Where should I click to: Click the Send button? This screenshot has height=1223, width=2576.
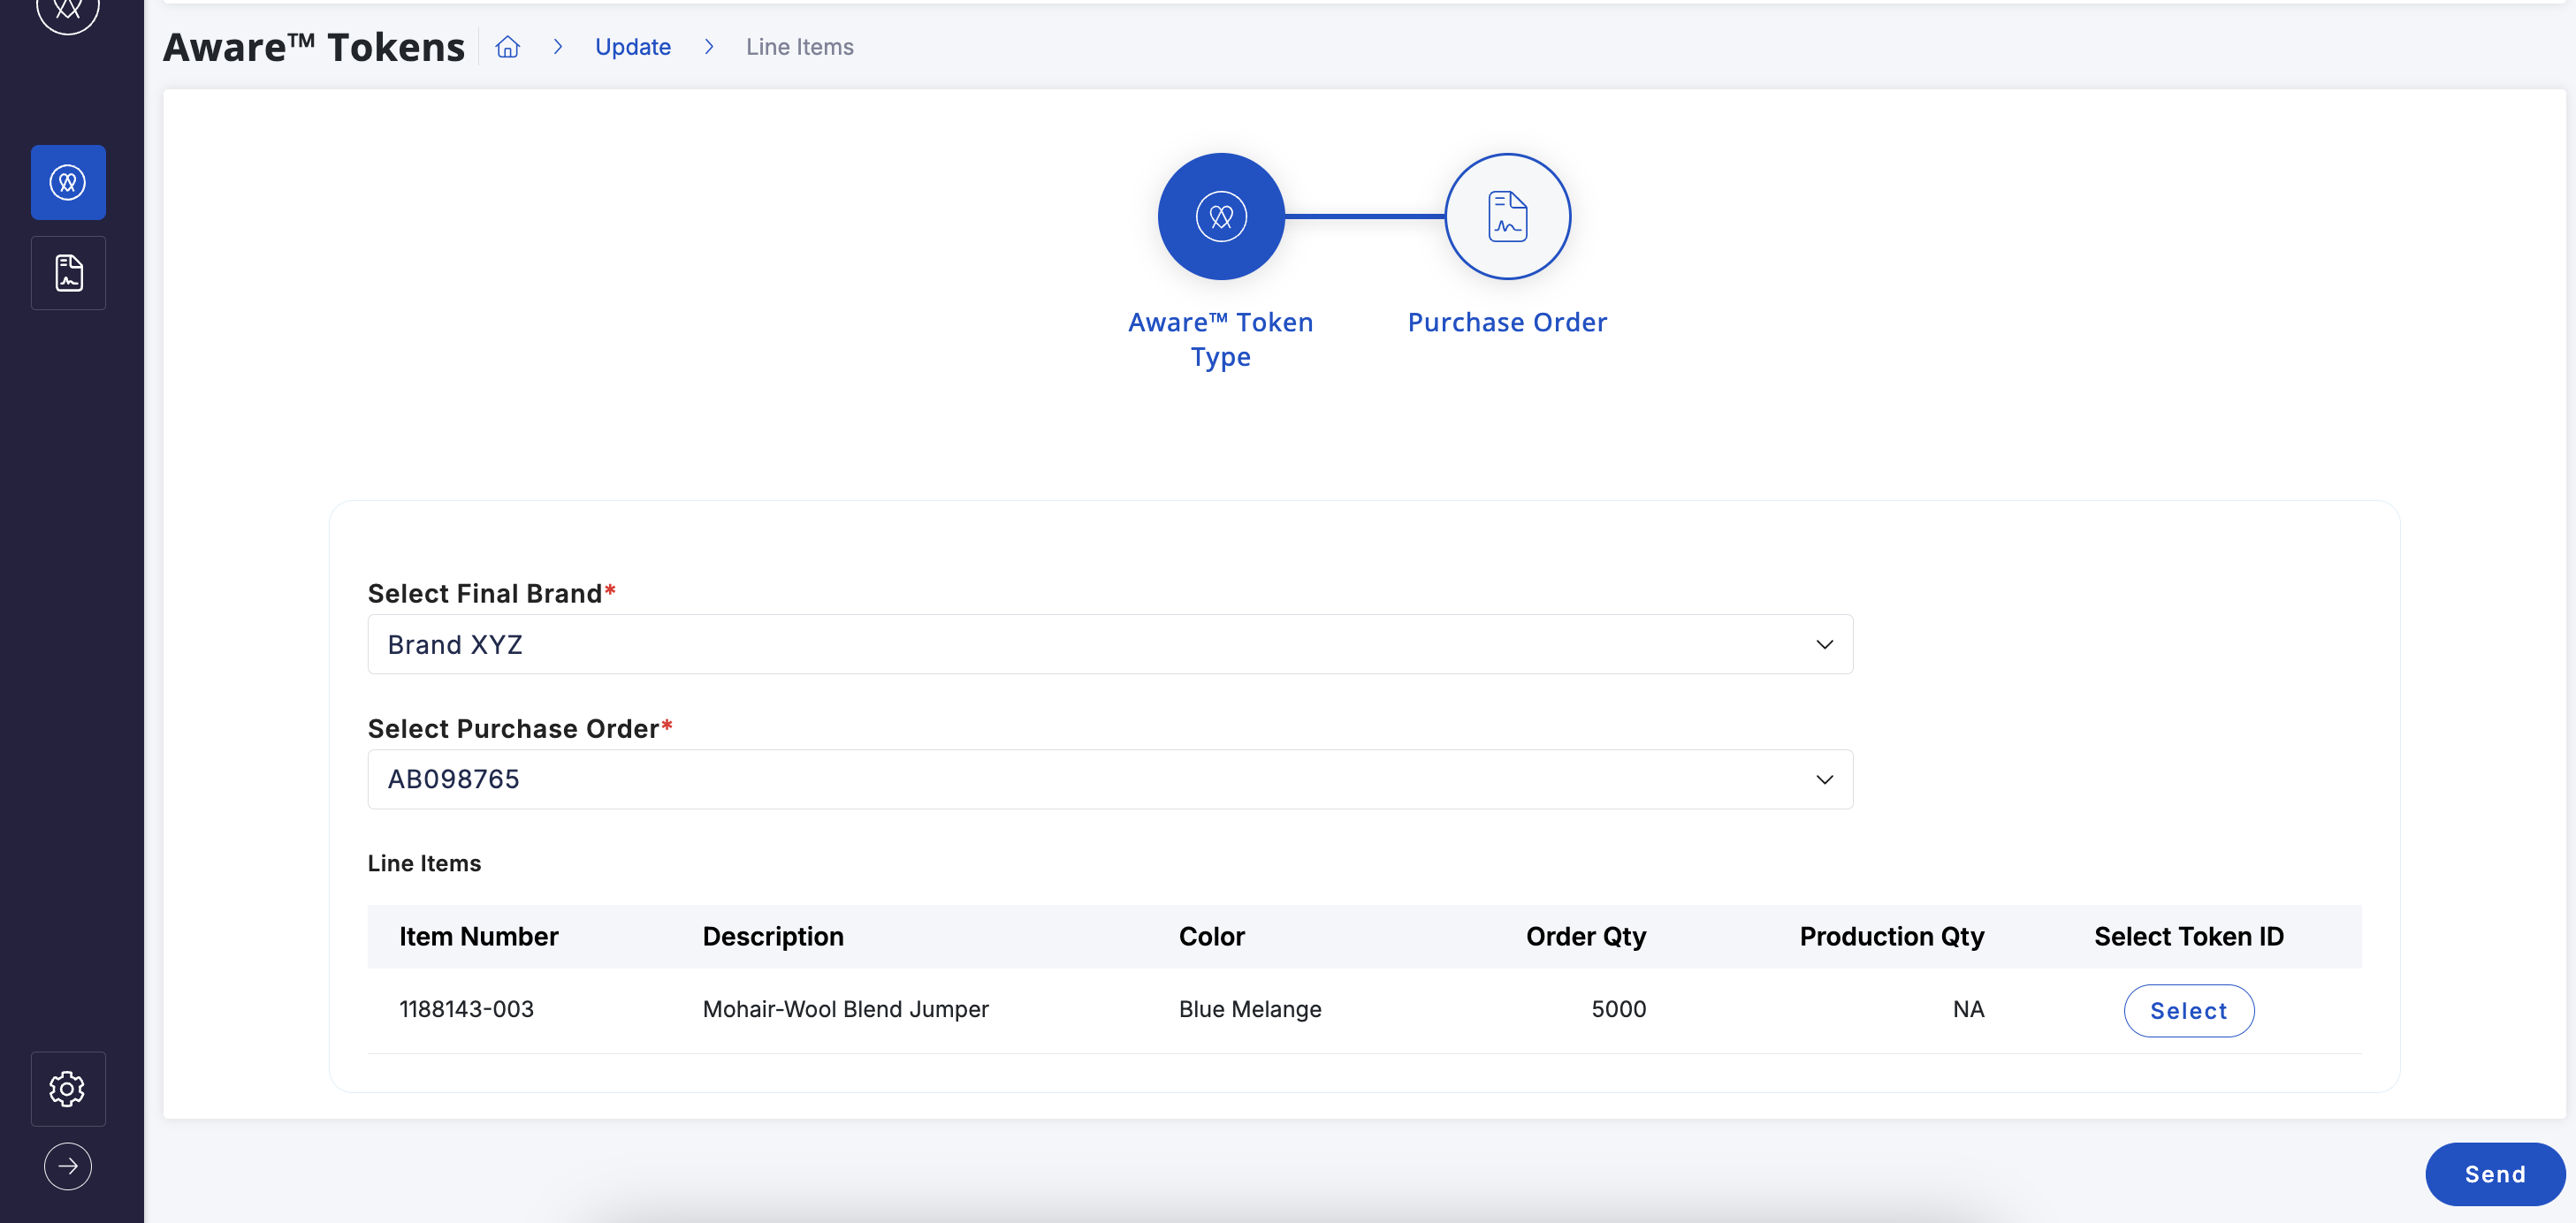tap(2494, 1174)
